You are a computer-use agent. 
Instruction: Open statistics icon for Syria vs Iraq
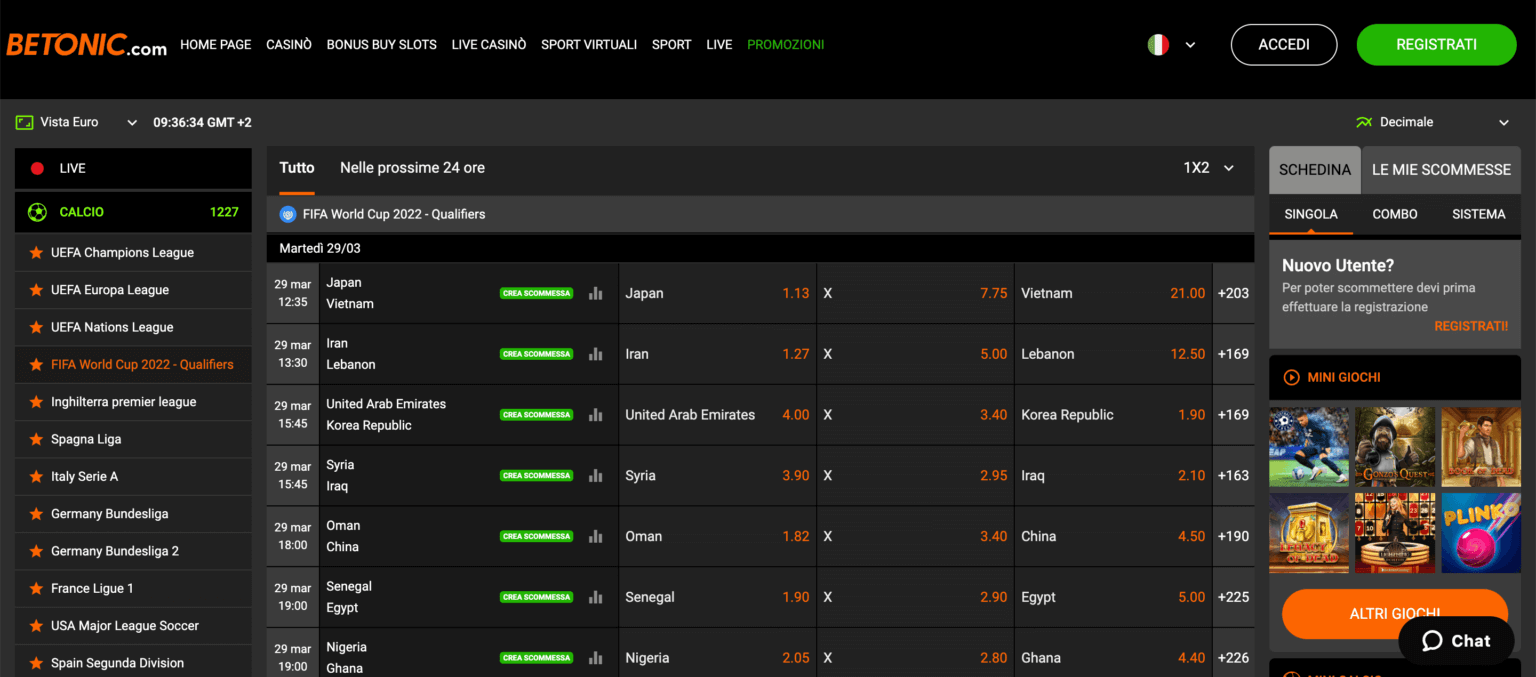[x=596, y=476]
